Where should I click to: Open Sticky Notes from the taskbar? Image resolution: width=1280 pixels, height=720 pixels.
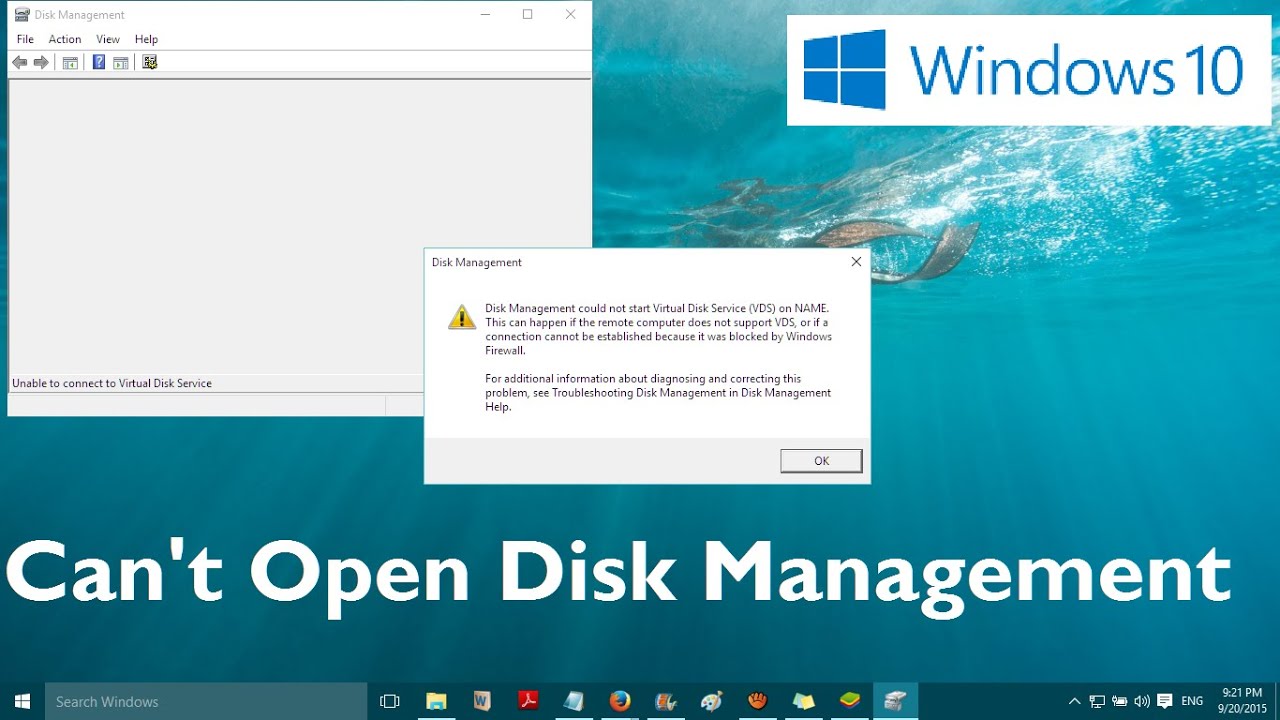pos(804,701)
